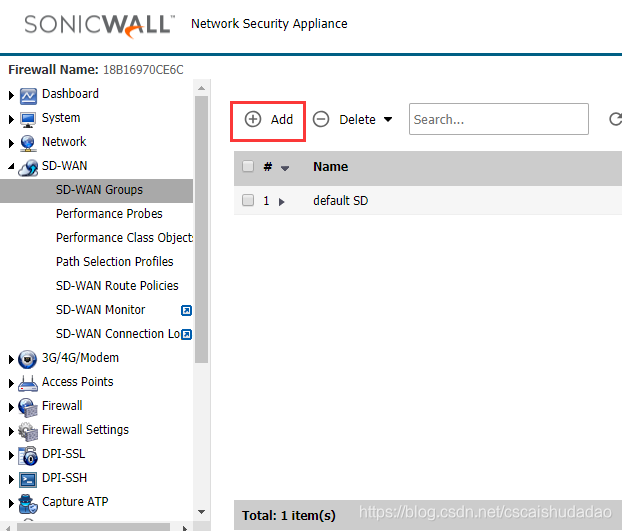Click the plus circle Add icon

(x=253, y=119)
